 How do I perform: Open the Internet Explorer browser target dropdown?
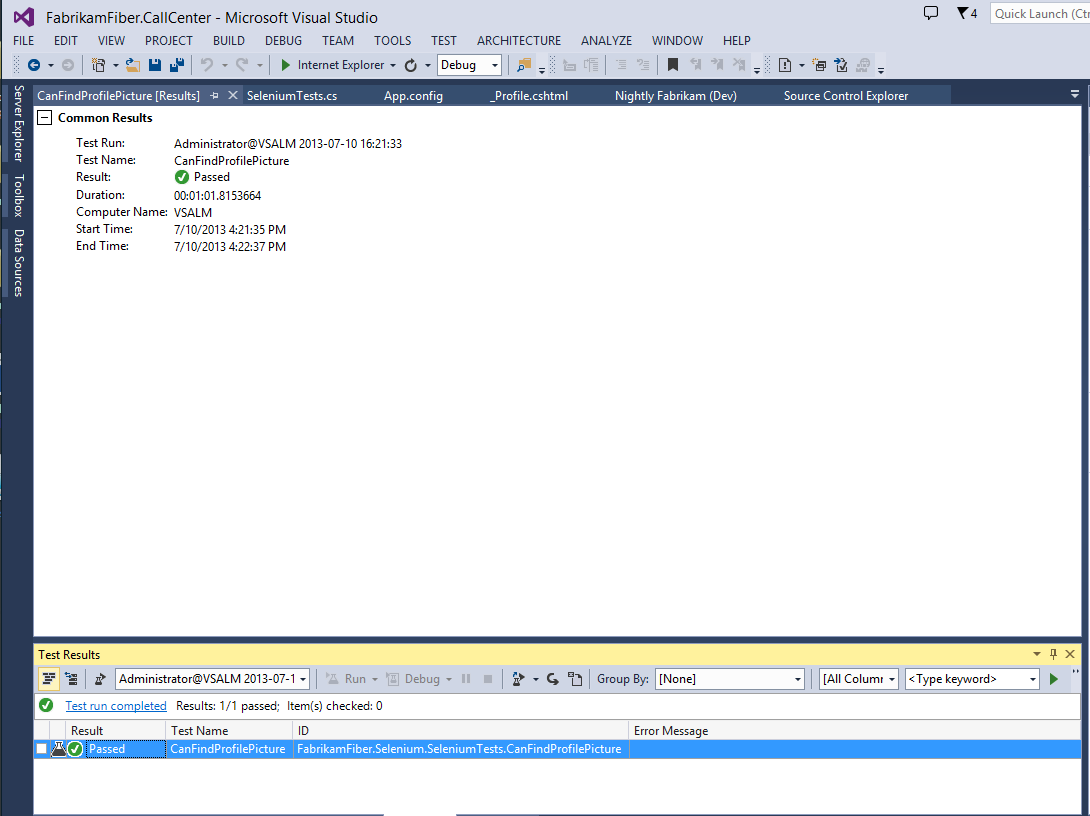393,65
